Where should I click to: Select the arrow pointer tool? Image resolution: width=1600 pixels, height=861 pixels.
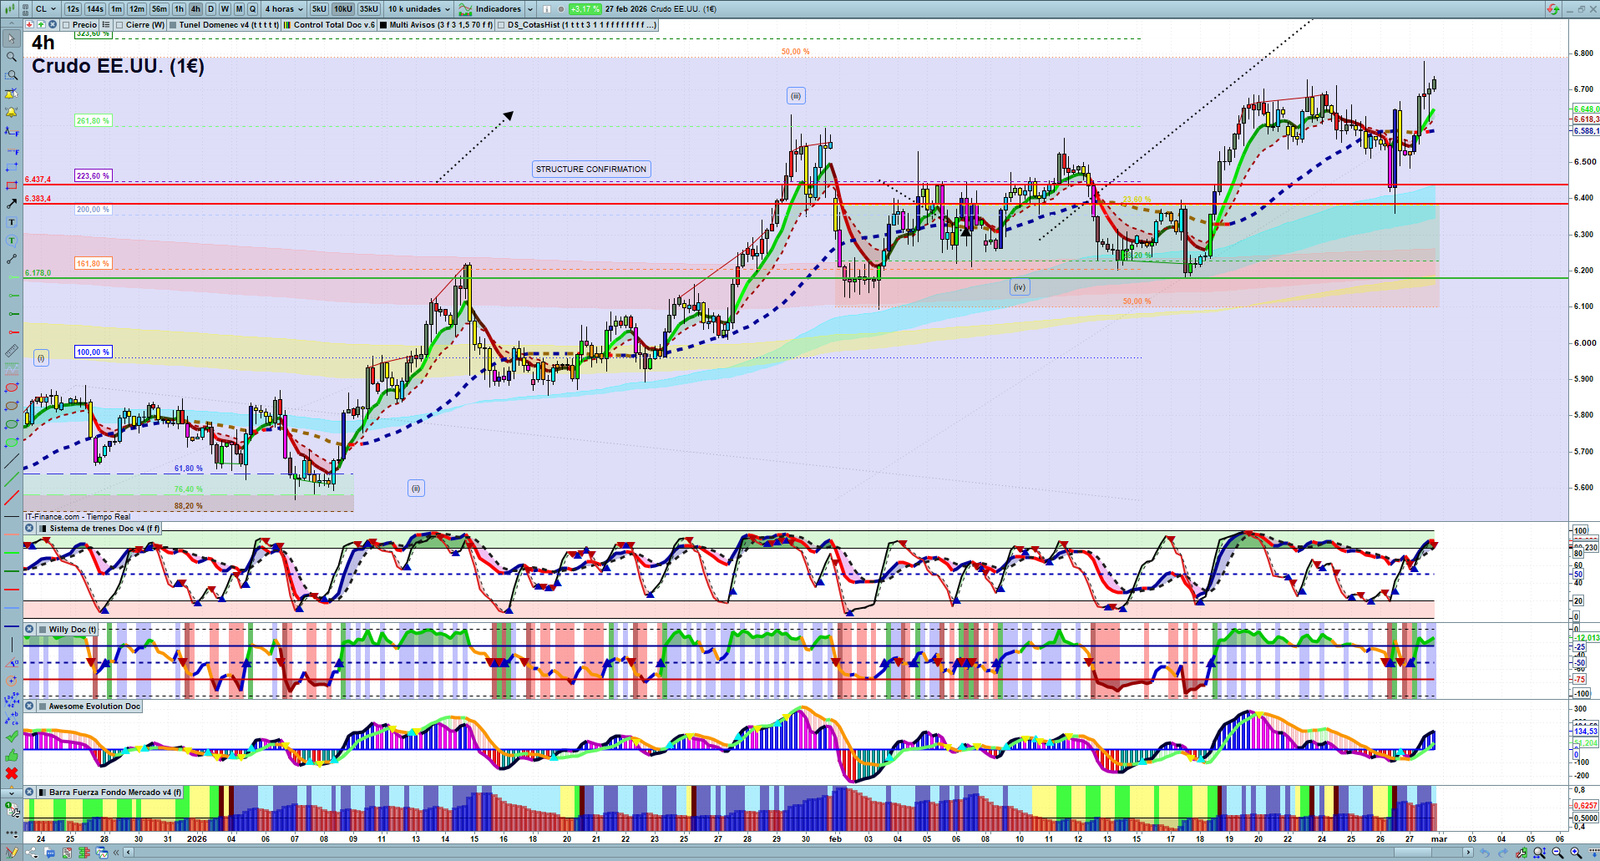coord(11,39)
